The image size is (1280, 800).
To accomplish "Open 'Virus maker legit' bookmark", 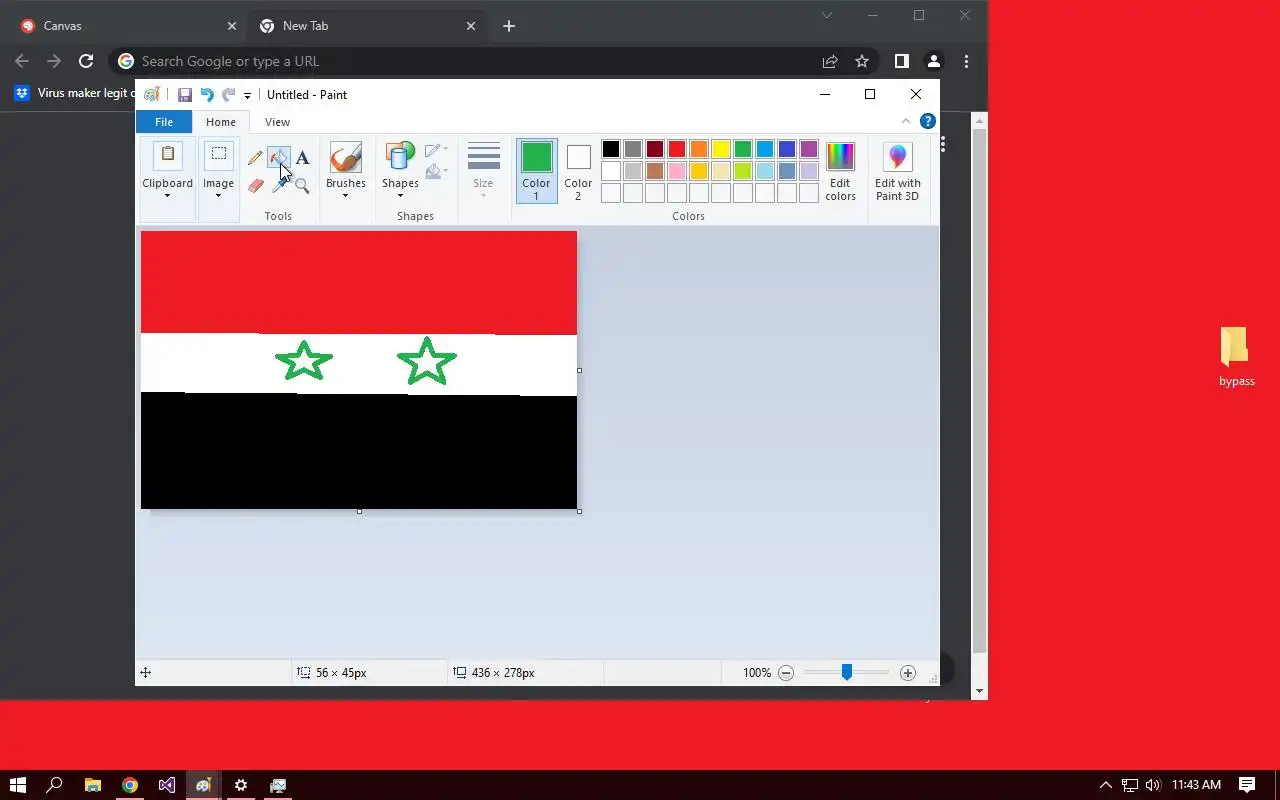I will pyautogui.click(x=75, y=93).
